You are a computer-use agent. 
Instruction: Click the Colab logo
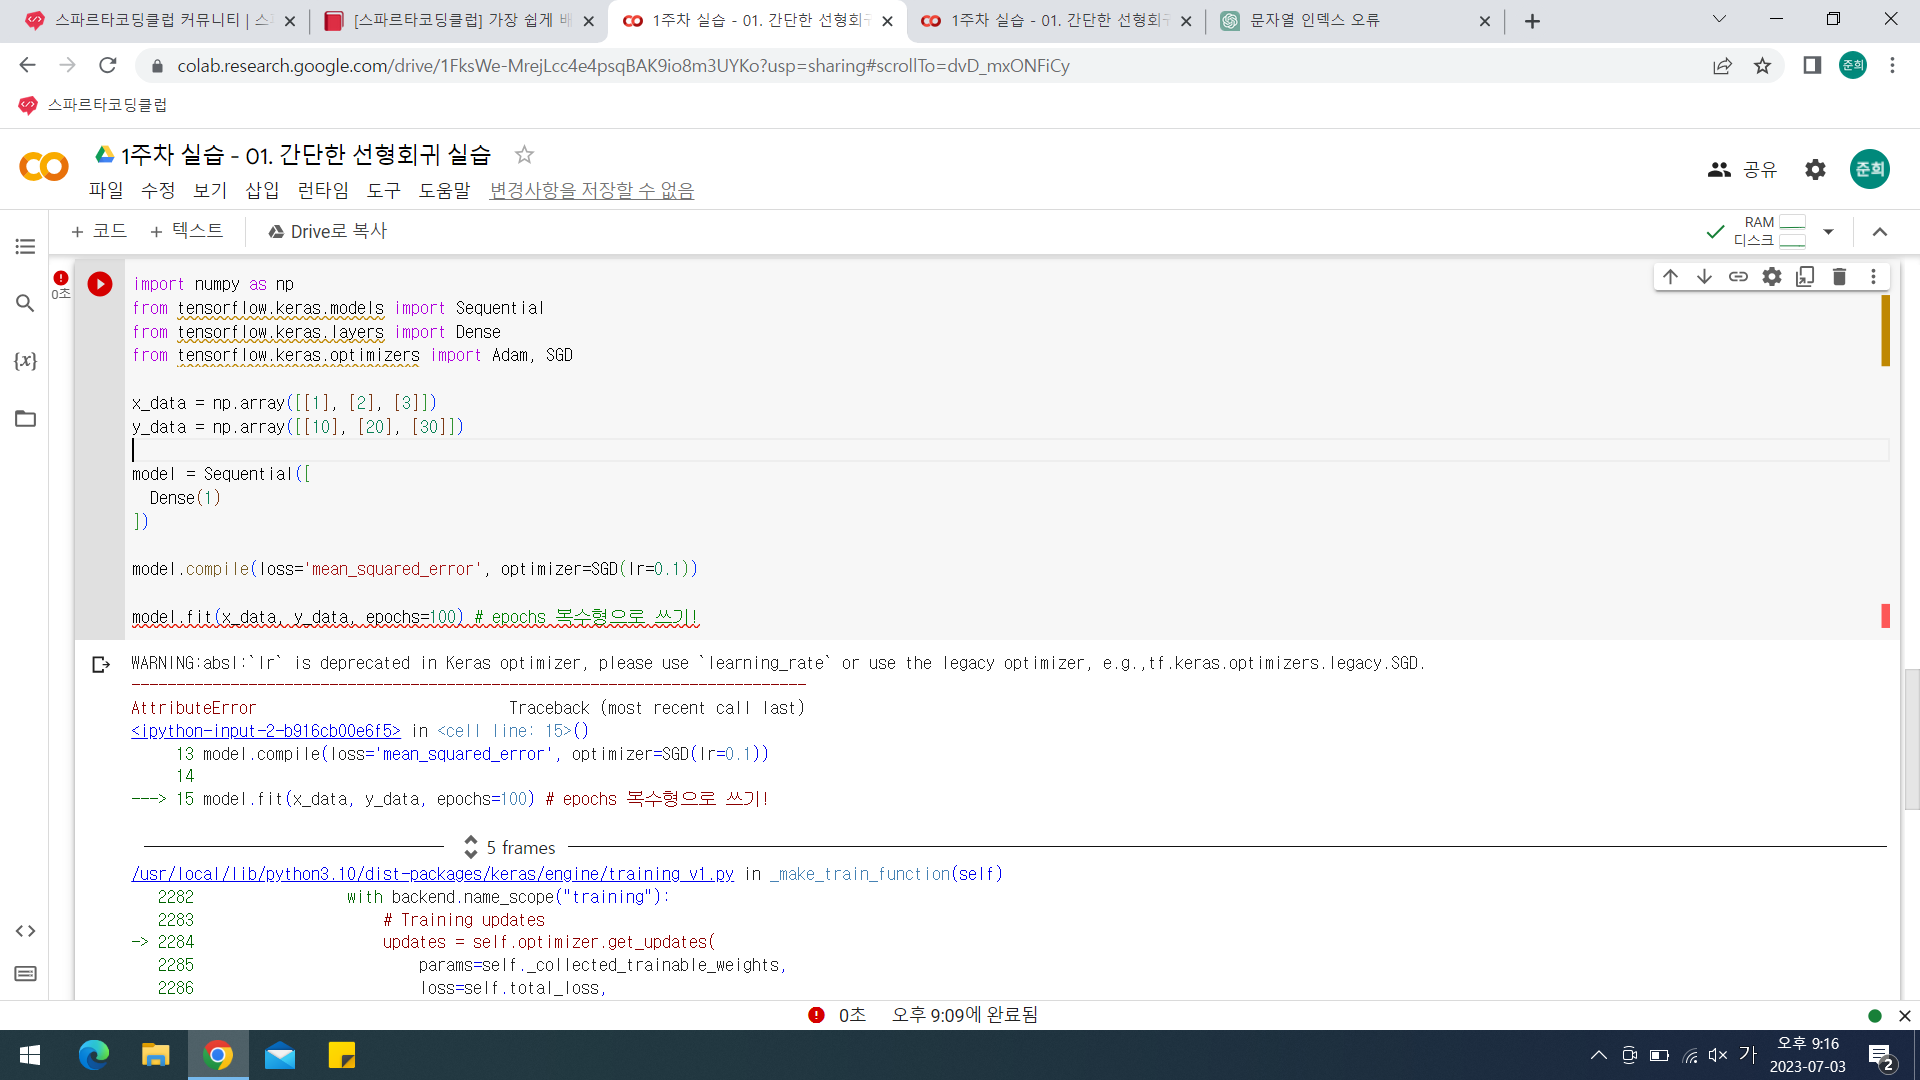(44, 167)
